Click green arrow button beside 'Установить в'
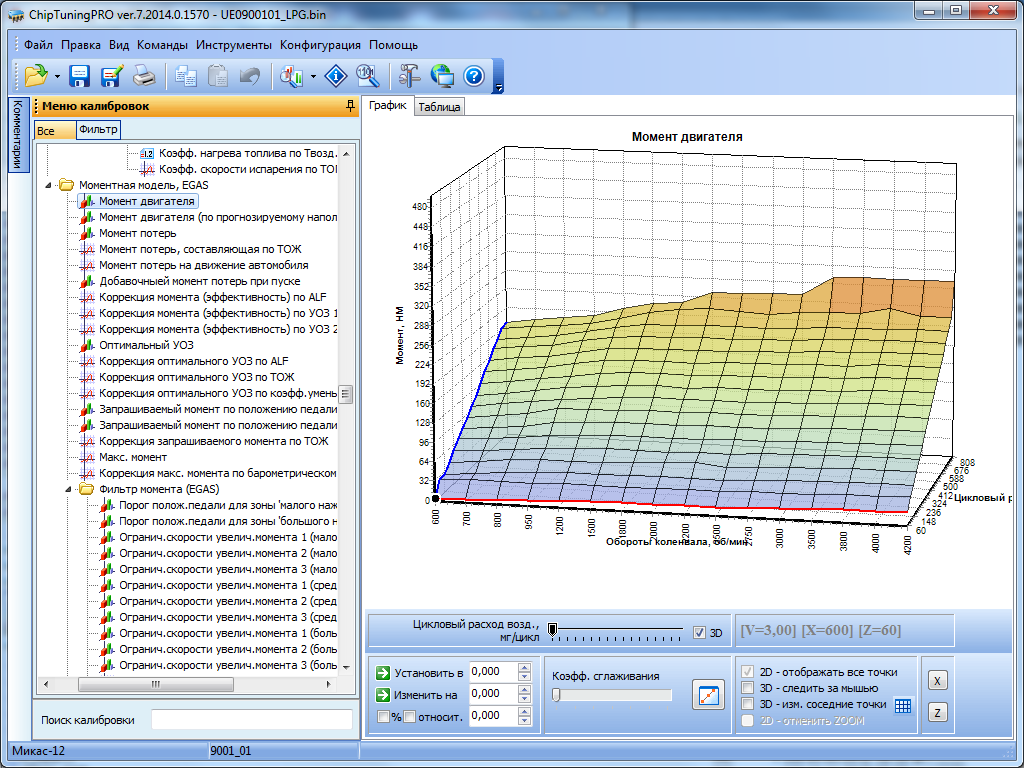The image size is (1024, 768). (x=383, y=672)
